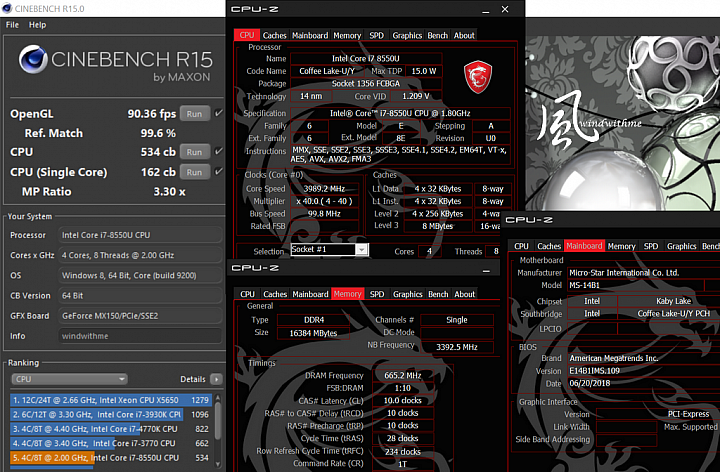Open the Cinebench Help menu
This screenshot has width=720, height=472.
pyautogui.click(x=38, y=25)
